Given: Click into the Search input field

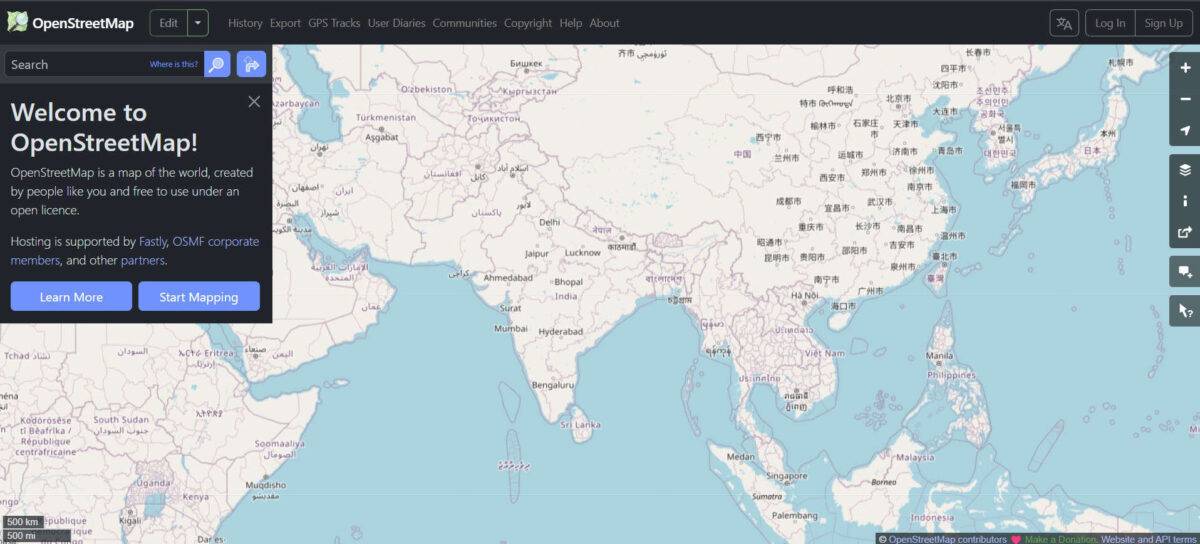Looking at the screenshot, I should (76, 64).
